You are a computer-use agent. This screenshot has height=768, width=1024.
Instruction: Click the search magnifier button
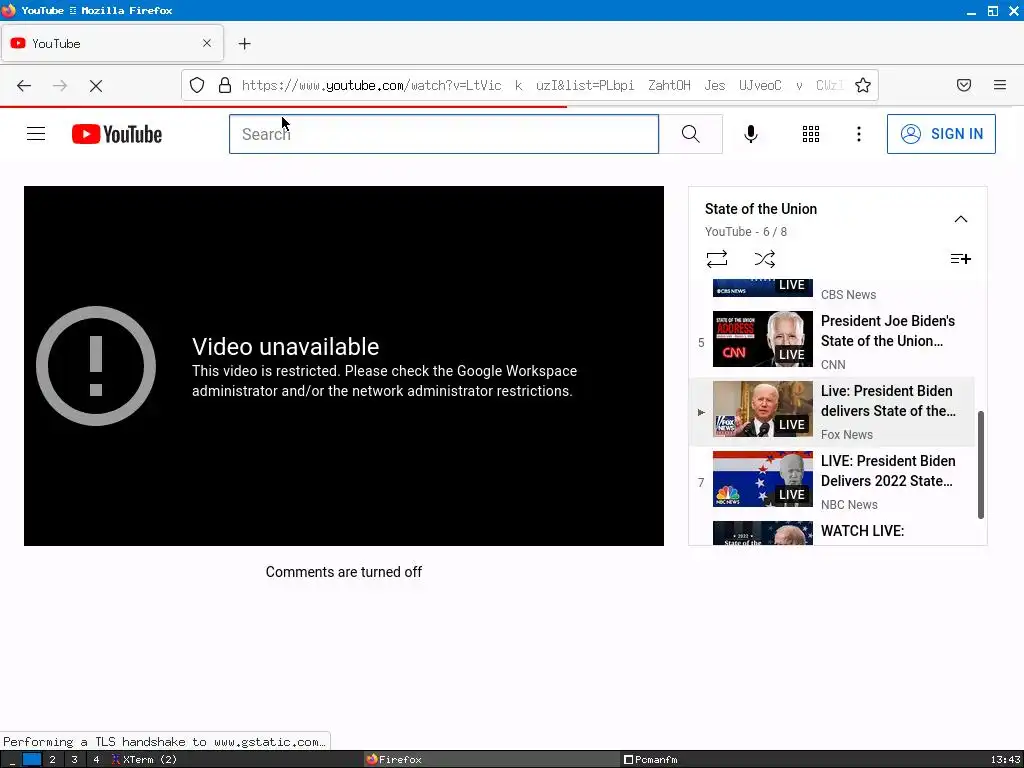(x=690, y=134)
